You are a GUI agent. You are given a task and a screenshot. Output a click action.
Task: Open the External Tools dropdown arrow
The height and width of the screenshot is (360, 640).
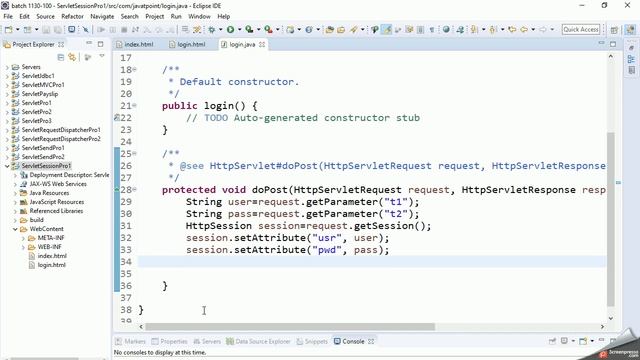click(278, 29)
